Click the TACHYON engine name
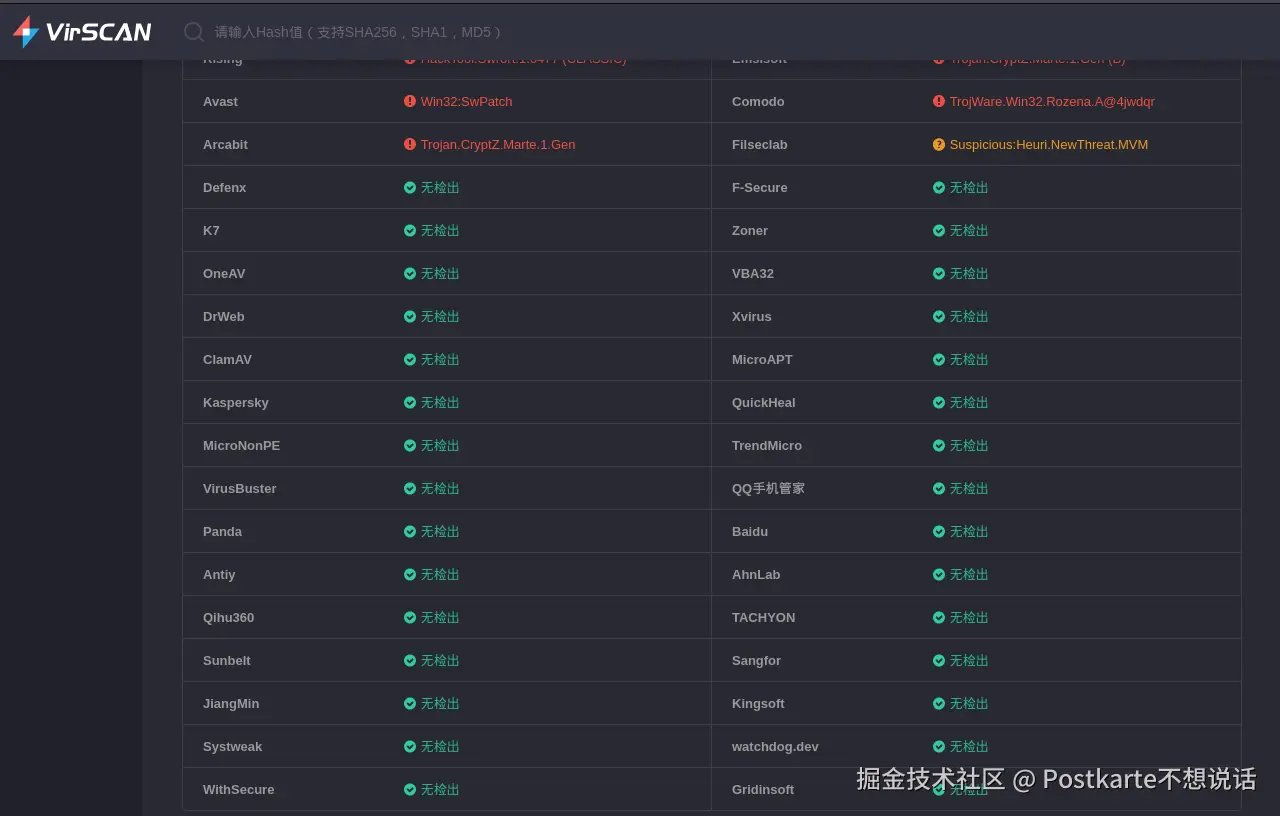The image size is (1280, 816). [764, 618]
